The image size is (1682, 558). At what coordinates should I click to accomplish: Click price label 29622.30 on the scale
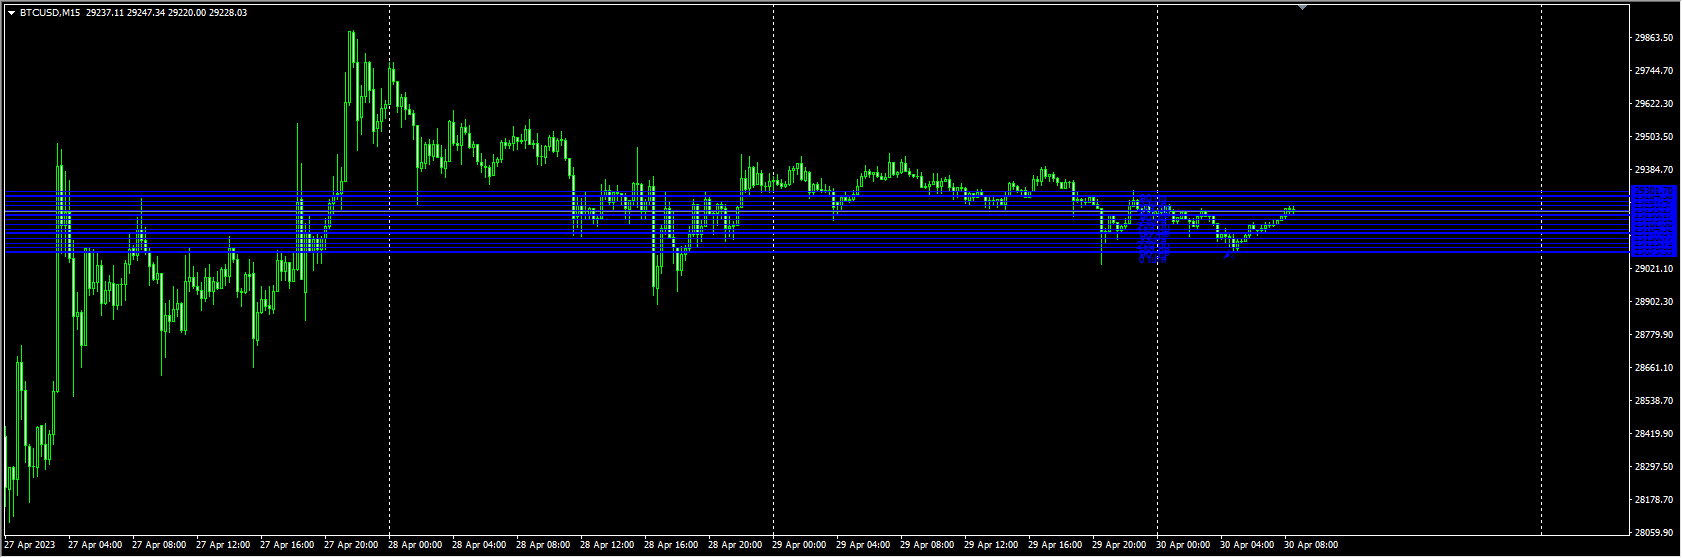[1654, 104]
